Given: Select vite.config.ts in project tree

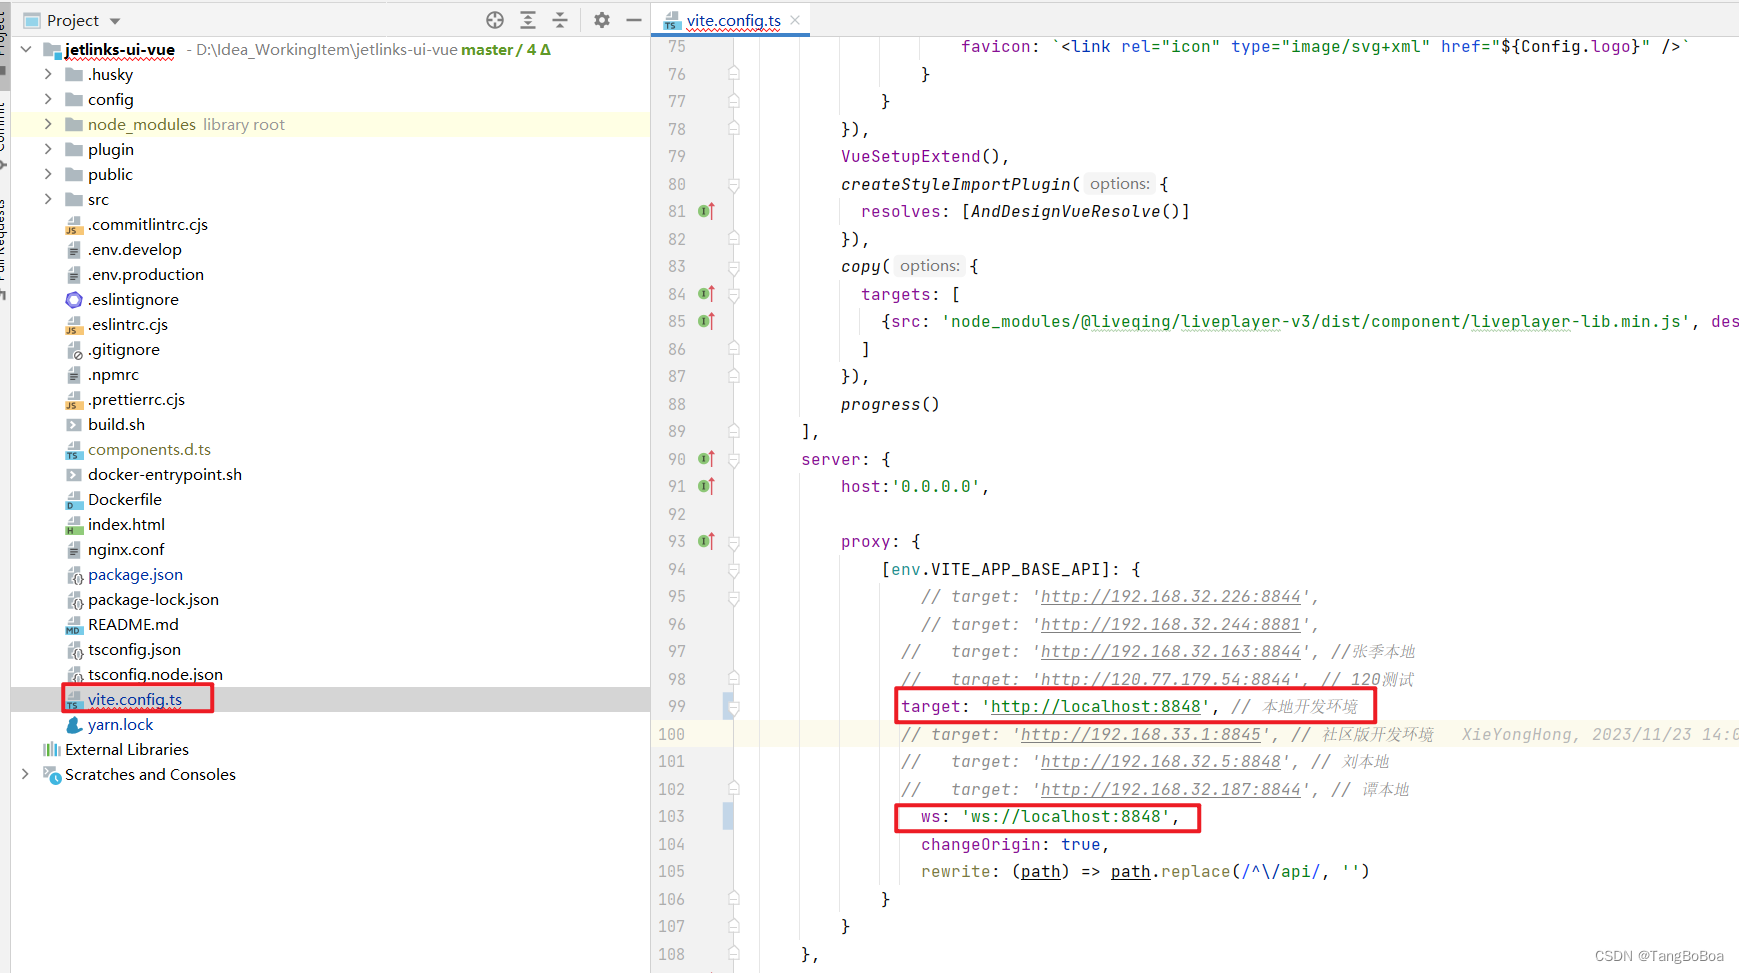Looking at the screenshot, I should [135, 699].
